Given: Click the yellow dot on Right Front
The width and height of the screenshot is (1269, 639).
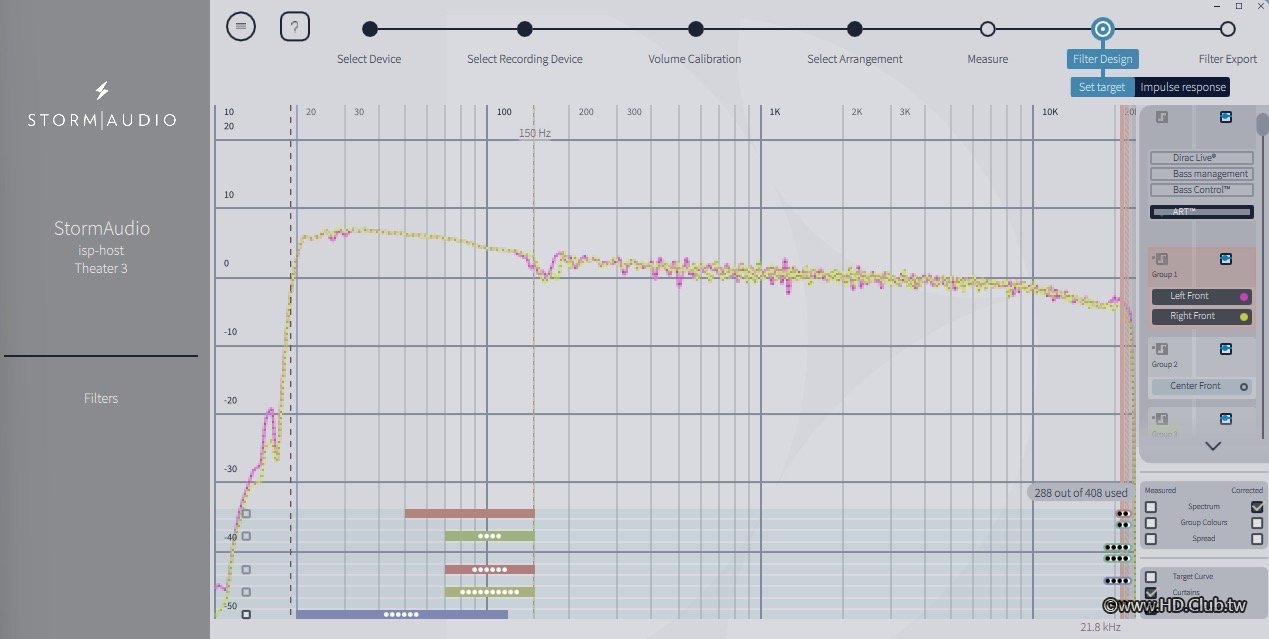Looking at the screenshot, I should pos(1244,317).
